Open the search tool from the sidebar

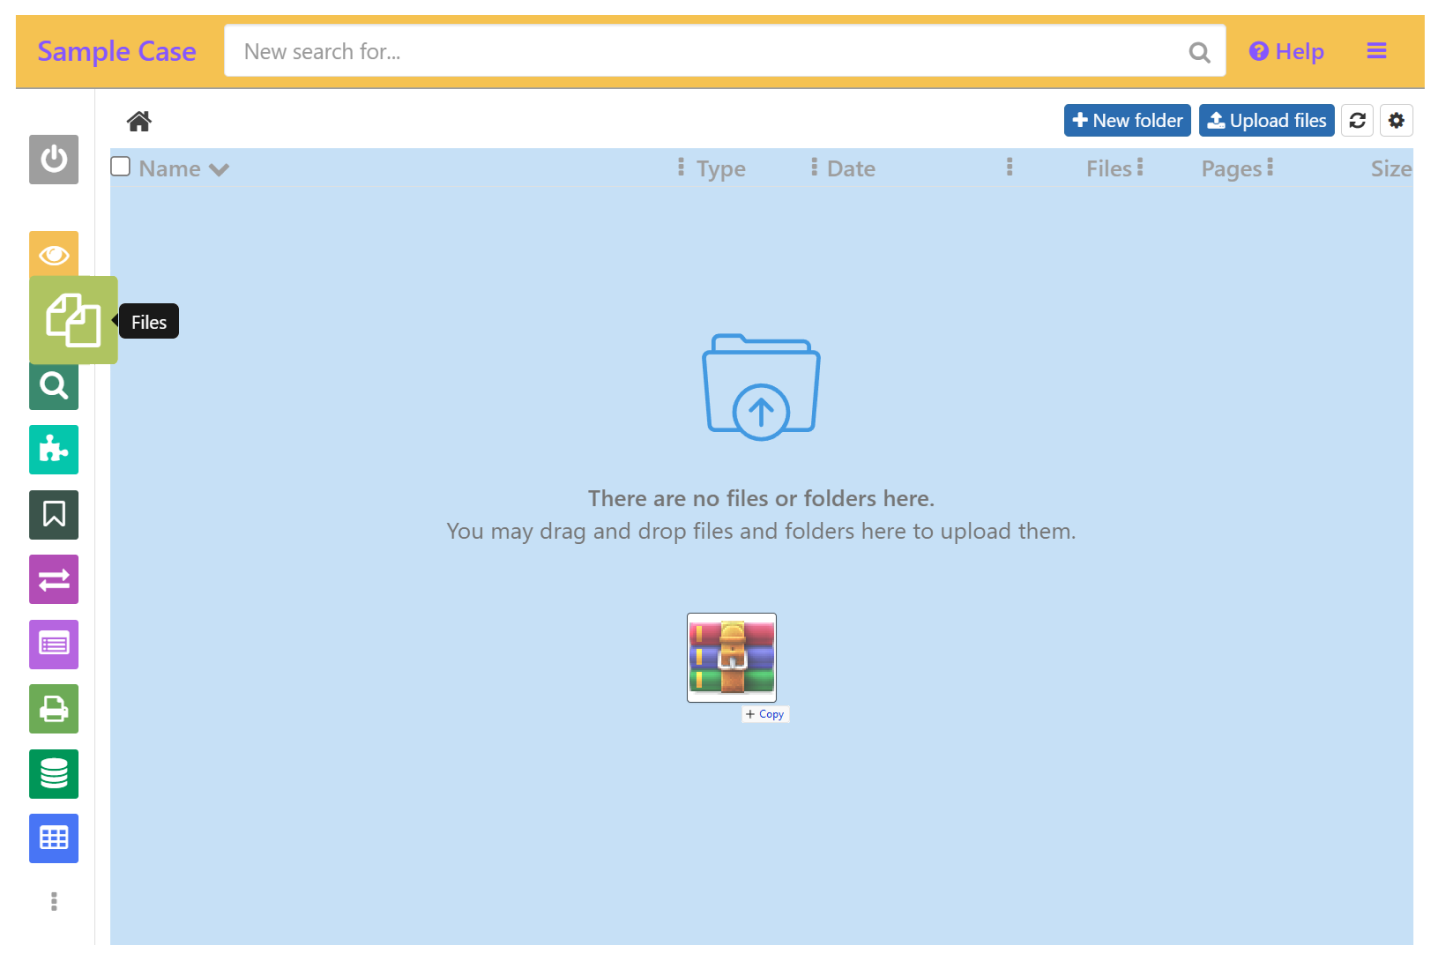pos(53,386)
